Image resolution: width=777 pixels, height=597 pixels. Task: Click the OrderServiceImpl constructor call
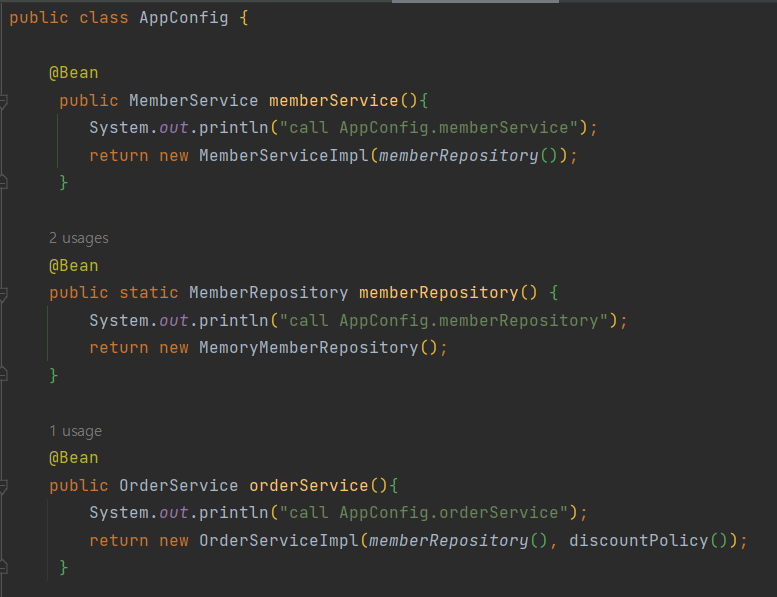click(x=278, y=541)
